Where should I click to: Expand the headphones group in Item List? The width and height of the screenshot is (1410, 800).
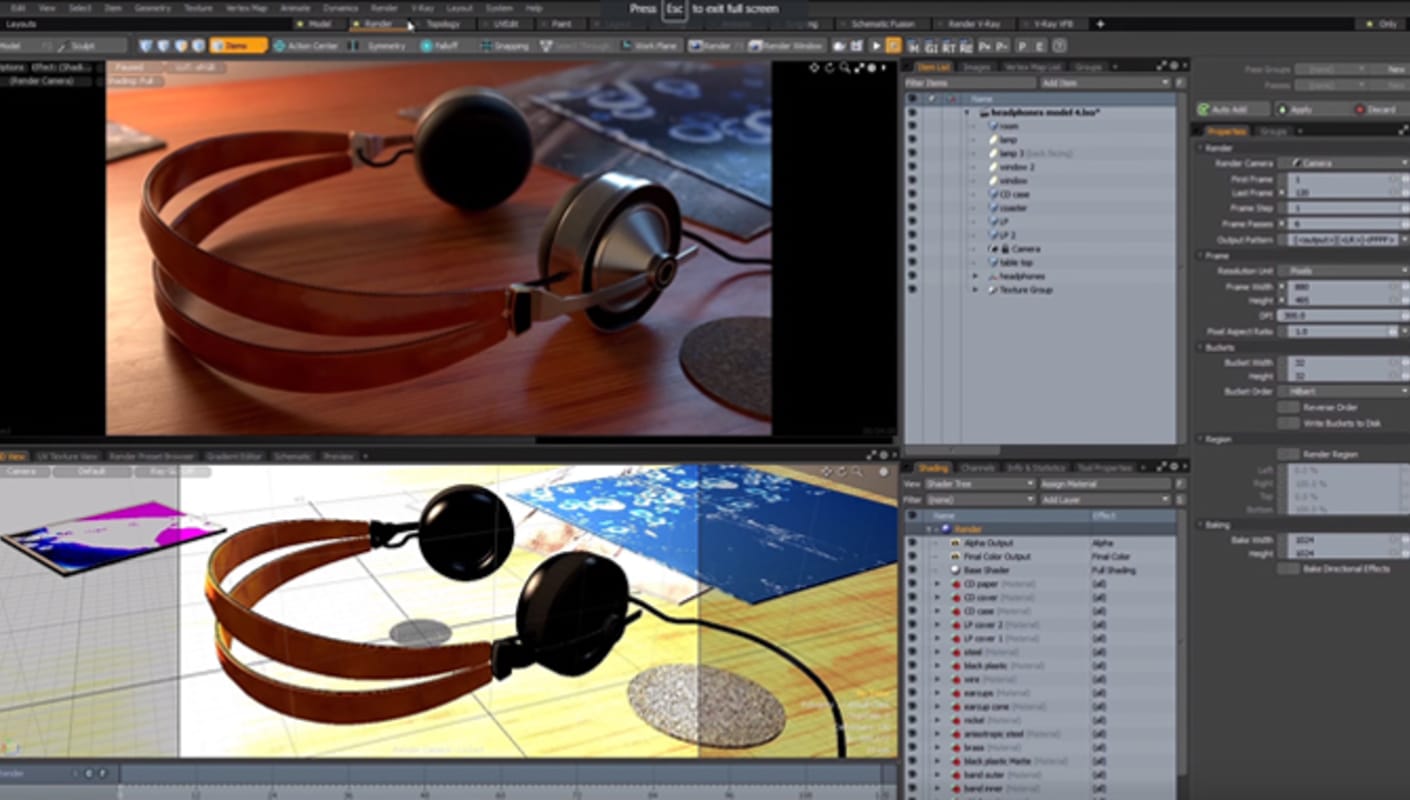point(975,276)
